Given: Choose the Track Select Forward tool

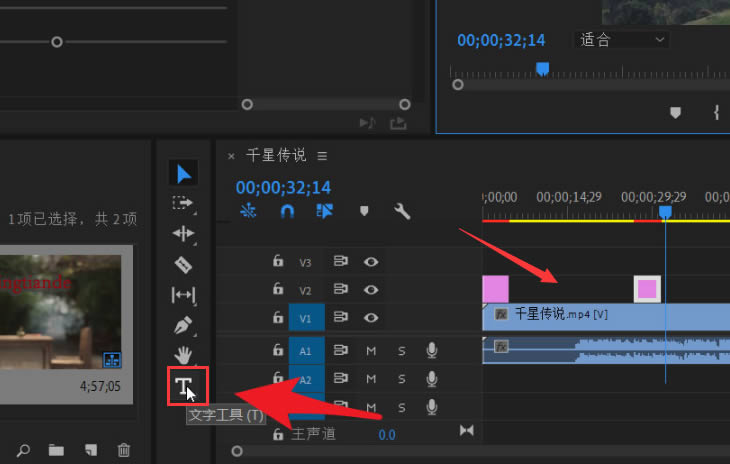Looking at the screenshot, I should coord(184,203).
